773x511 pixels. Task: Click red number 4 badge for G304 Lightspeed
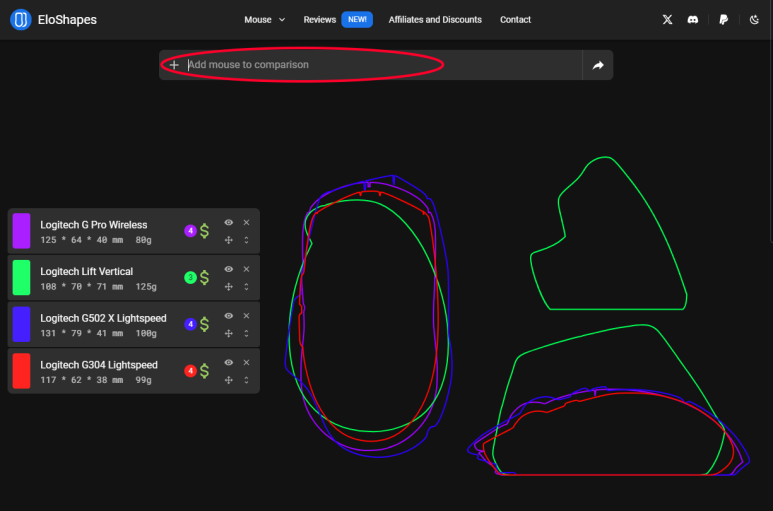[190, 371]
